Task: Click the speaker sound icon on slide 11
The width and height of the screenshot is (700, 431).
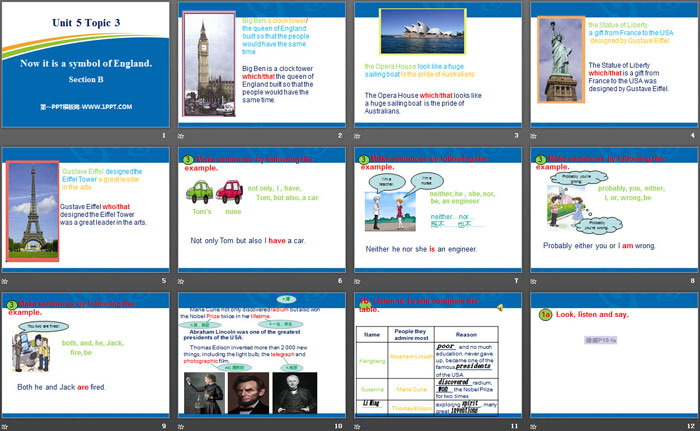Action: point(498,307)
